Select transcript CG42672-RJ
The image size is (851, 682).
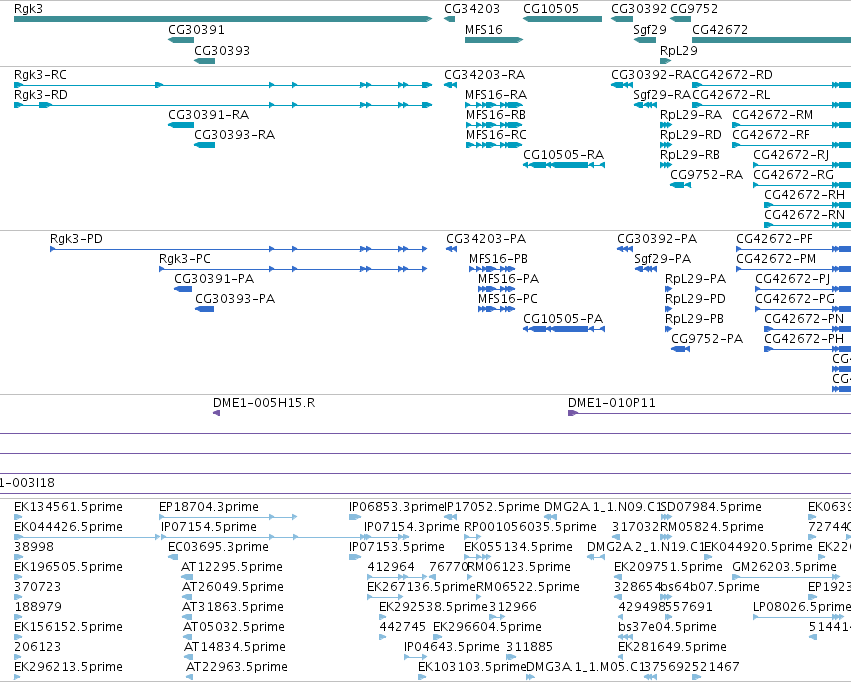click(802, 165)
